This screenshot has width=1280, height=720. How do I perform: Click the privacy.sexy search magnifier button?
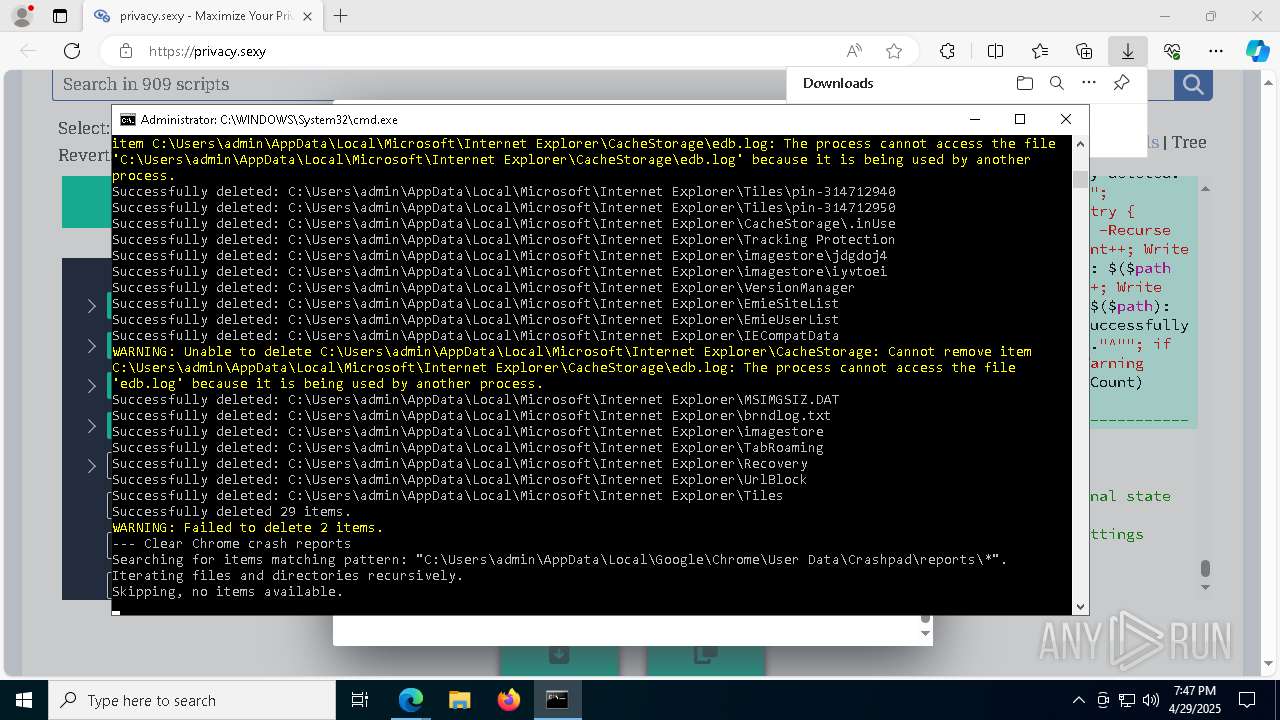1193,84
